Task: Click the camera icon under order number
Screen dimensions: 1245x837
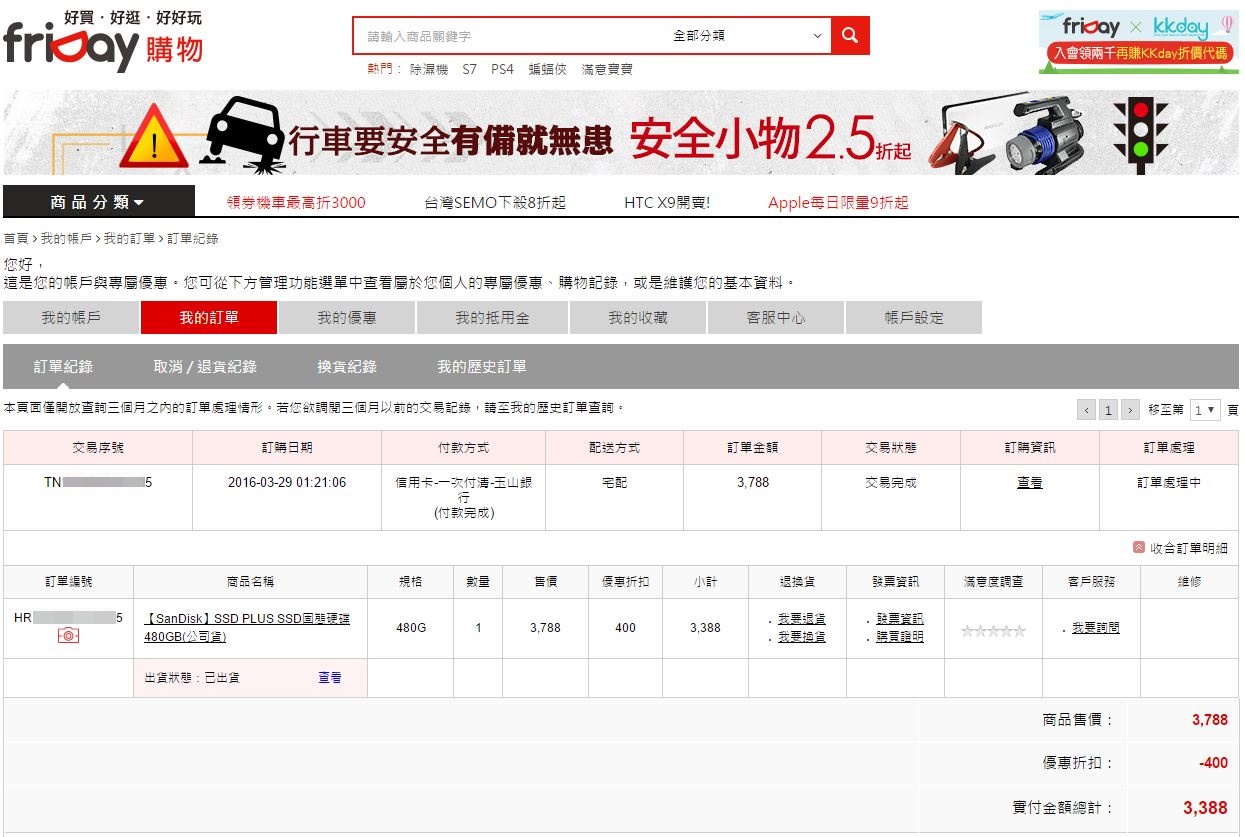Action: point(68,636)
